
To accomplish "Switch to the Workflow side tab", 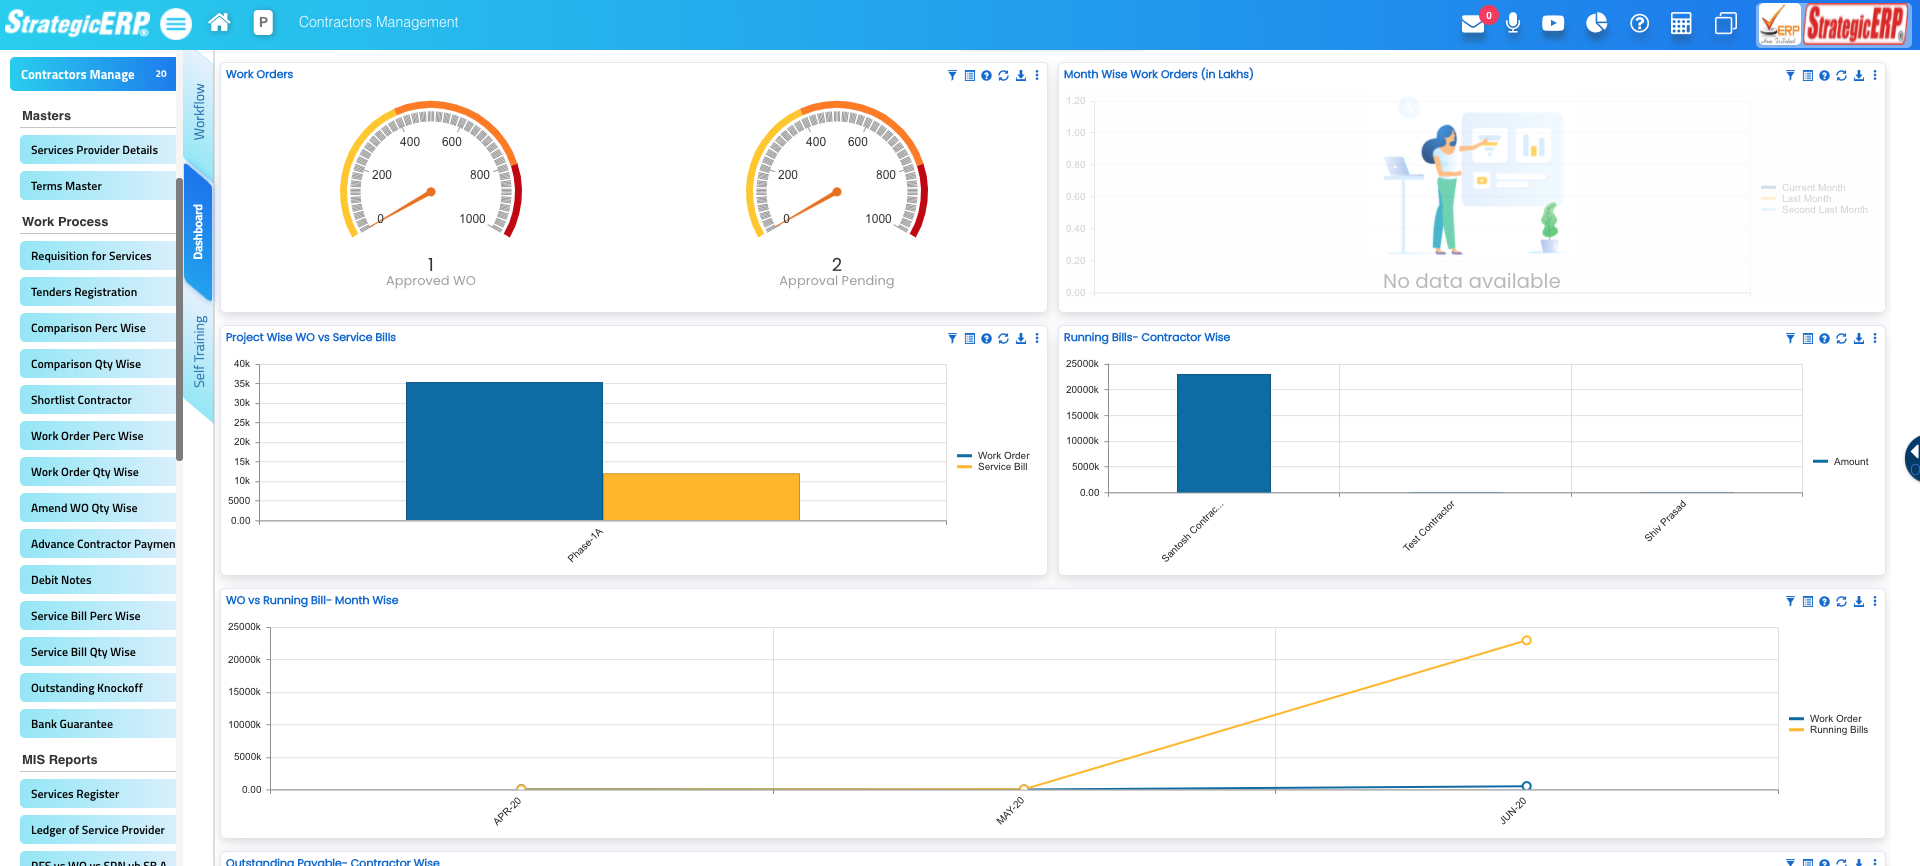I will [199, 111].
